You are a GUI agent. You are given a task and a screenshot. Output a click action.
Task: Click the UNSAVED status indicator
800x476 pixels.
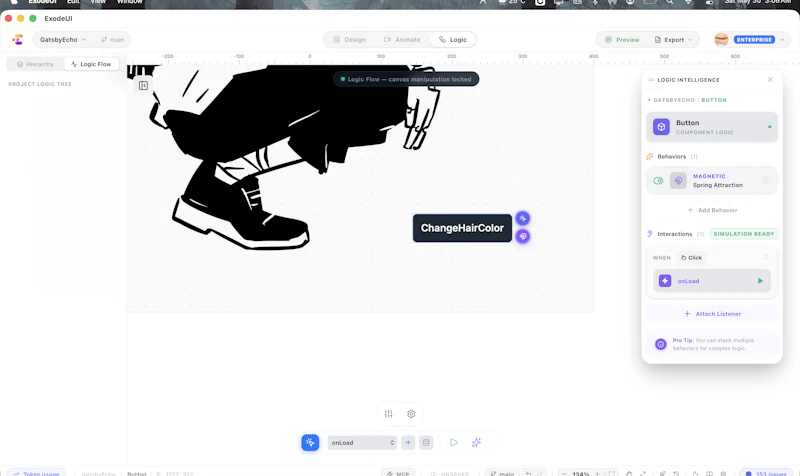coord(450,473)
